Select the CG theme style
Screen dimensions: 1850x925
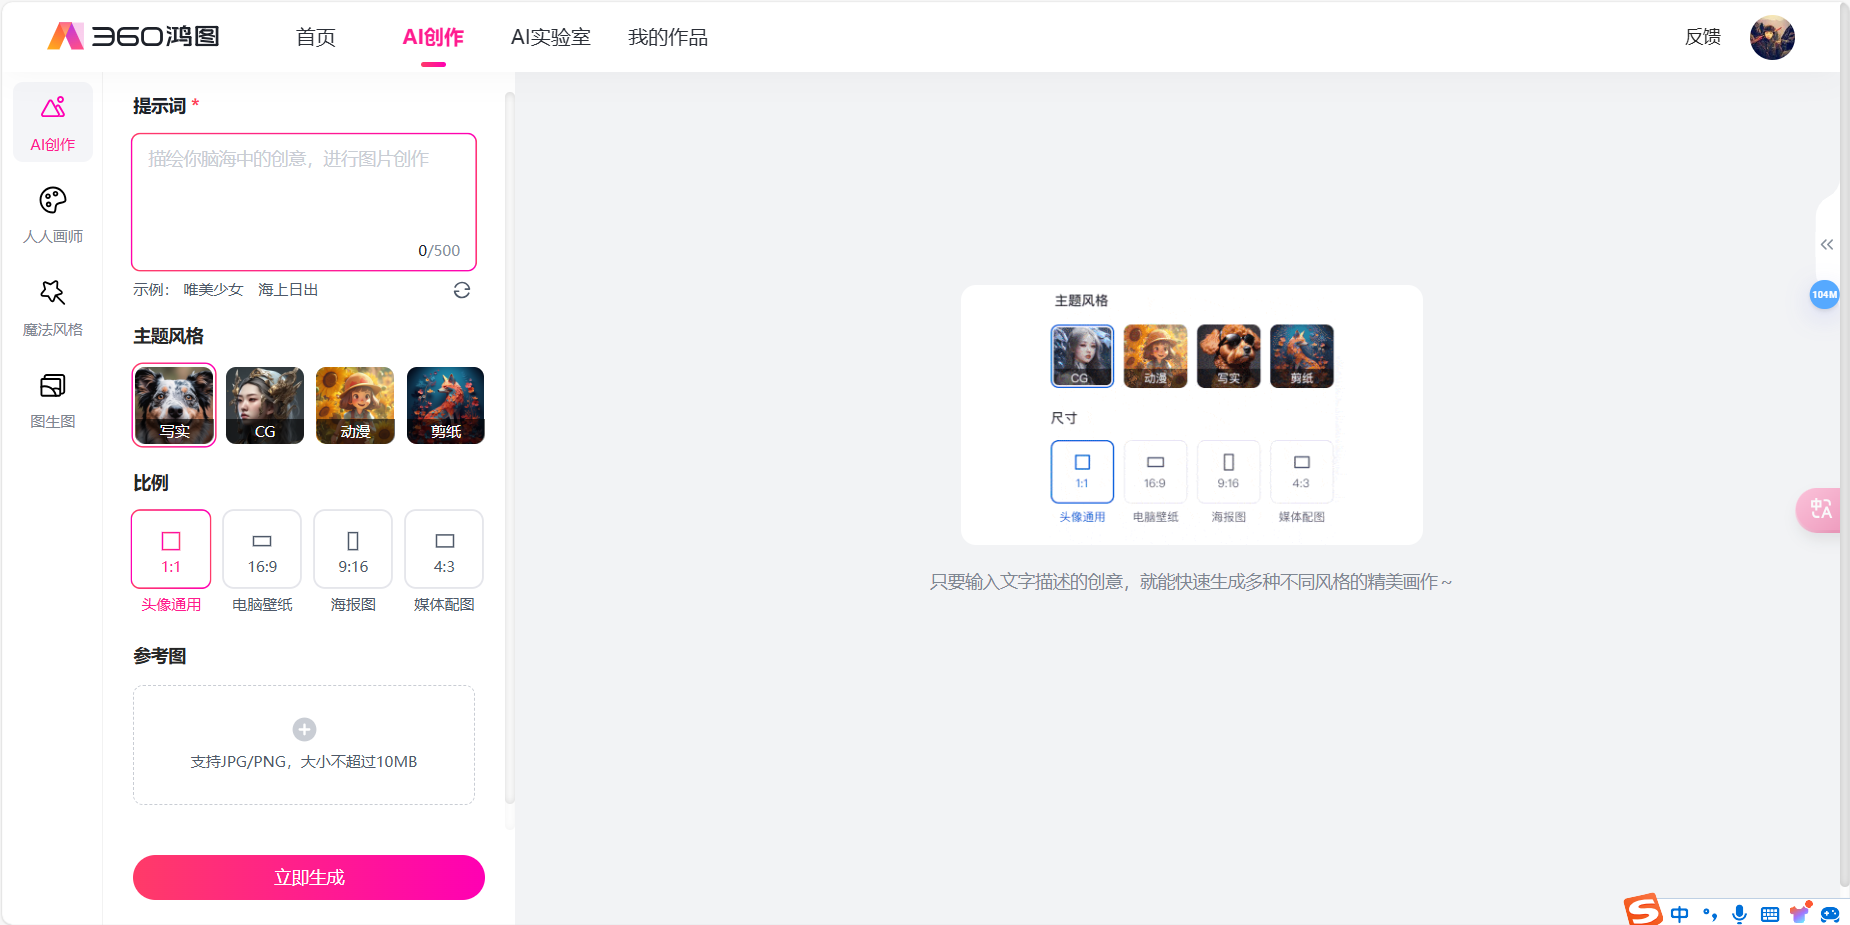pyautogui.click(x=264, y=405)
